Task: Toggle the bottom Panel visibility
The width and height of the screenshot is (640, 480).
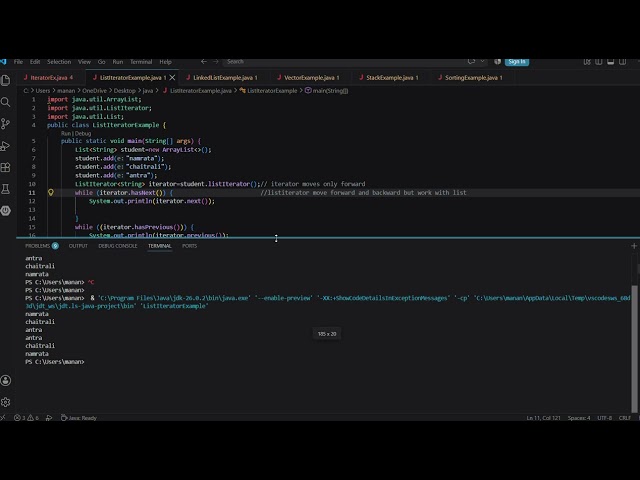Action: click(611, 62)
